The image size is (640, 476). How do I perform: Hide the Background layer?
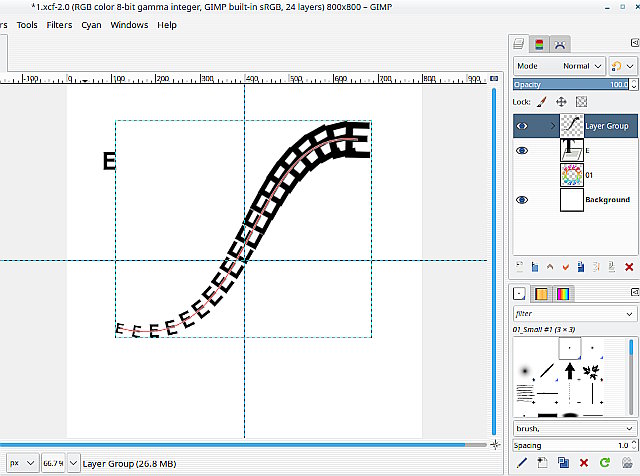522,200
